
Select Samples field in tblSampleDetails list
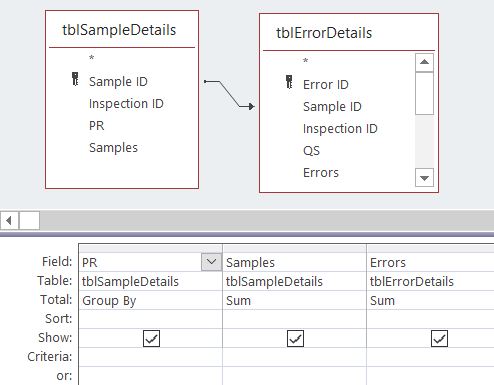(113, 148)
